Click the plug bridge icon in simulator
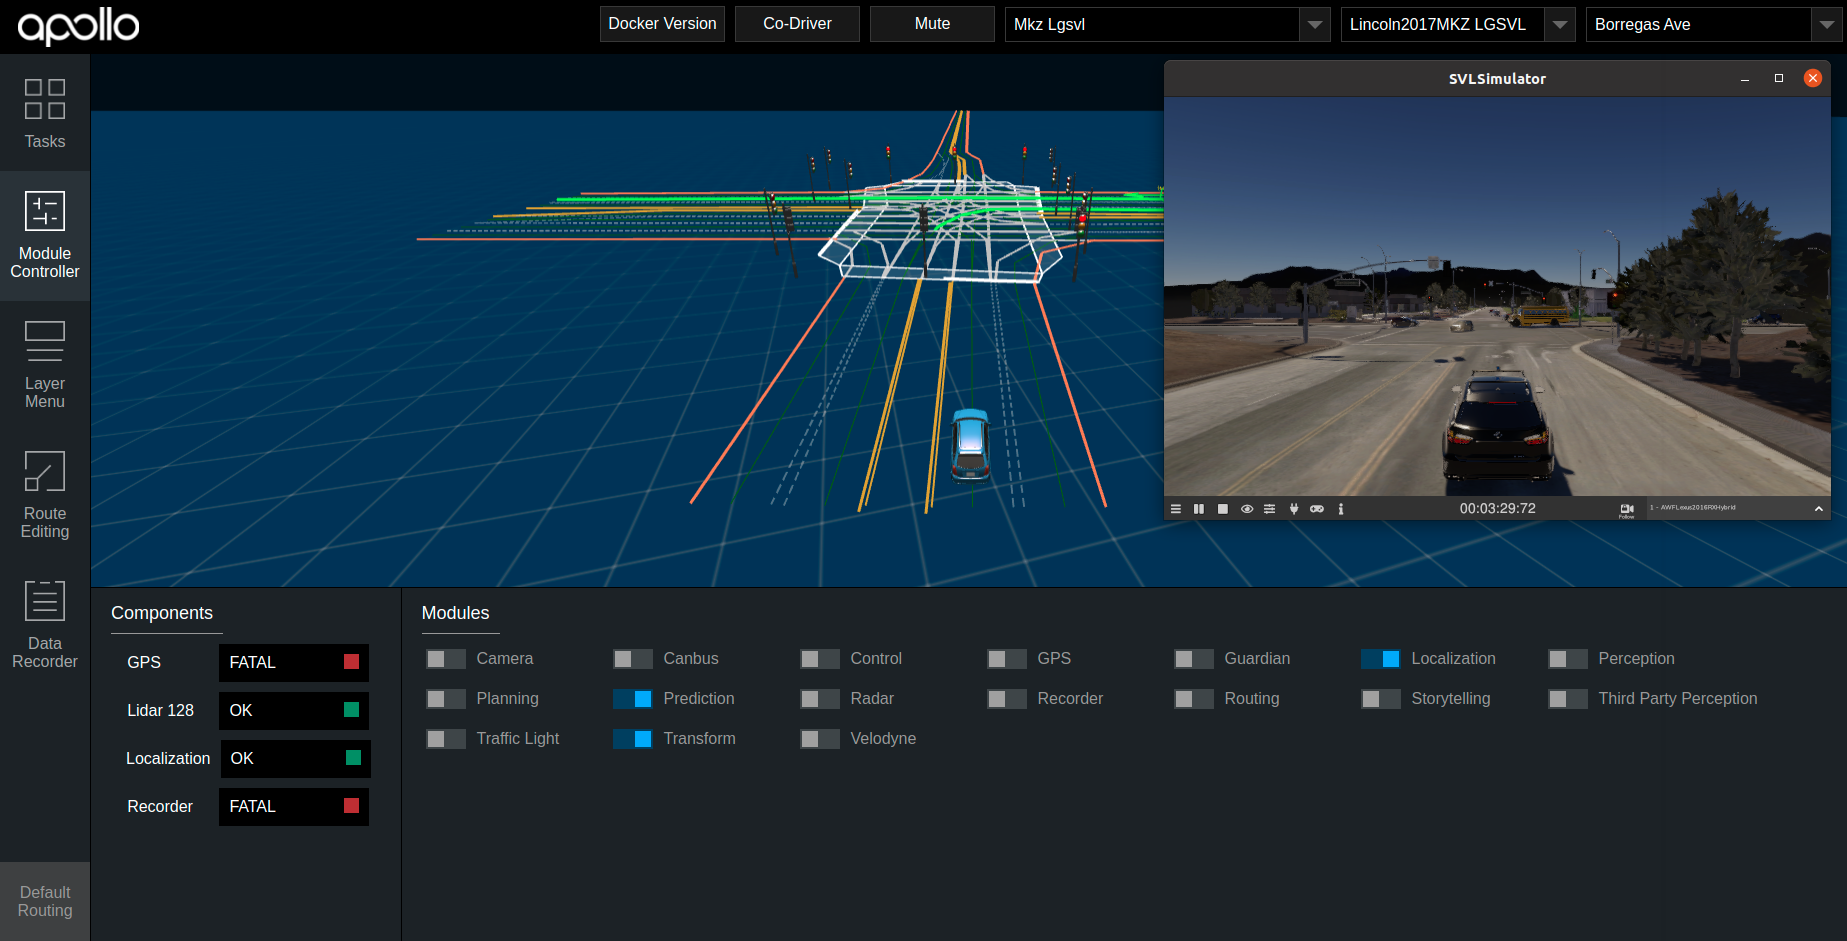Viewport: 1847px width, 941px height. click(x=1294, y=509)
